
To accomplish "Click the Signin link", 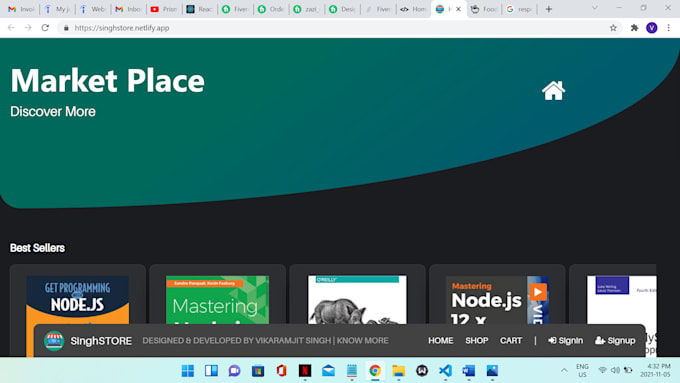I will [x=566, y=341].
